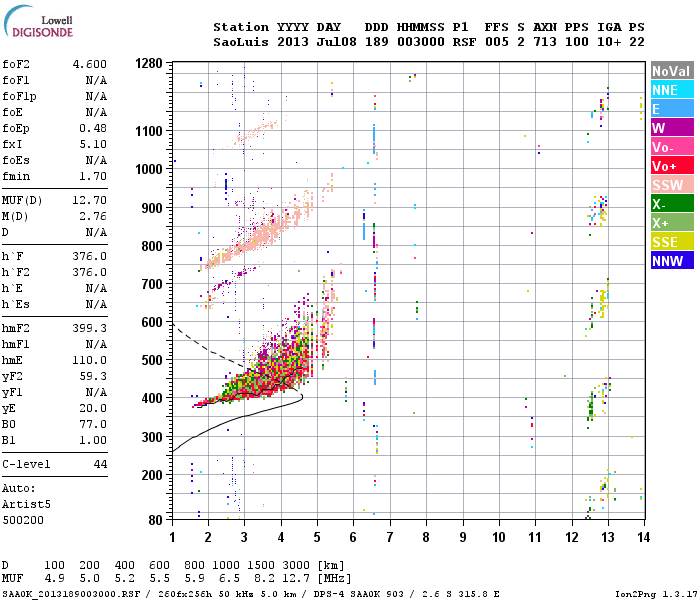Click the B1 value 1.00
This screenshot has height=600, width=700.
(93, 440)
